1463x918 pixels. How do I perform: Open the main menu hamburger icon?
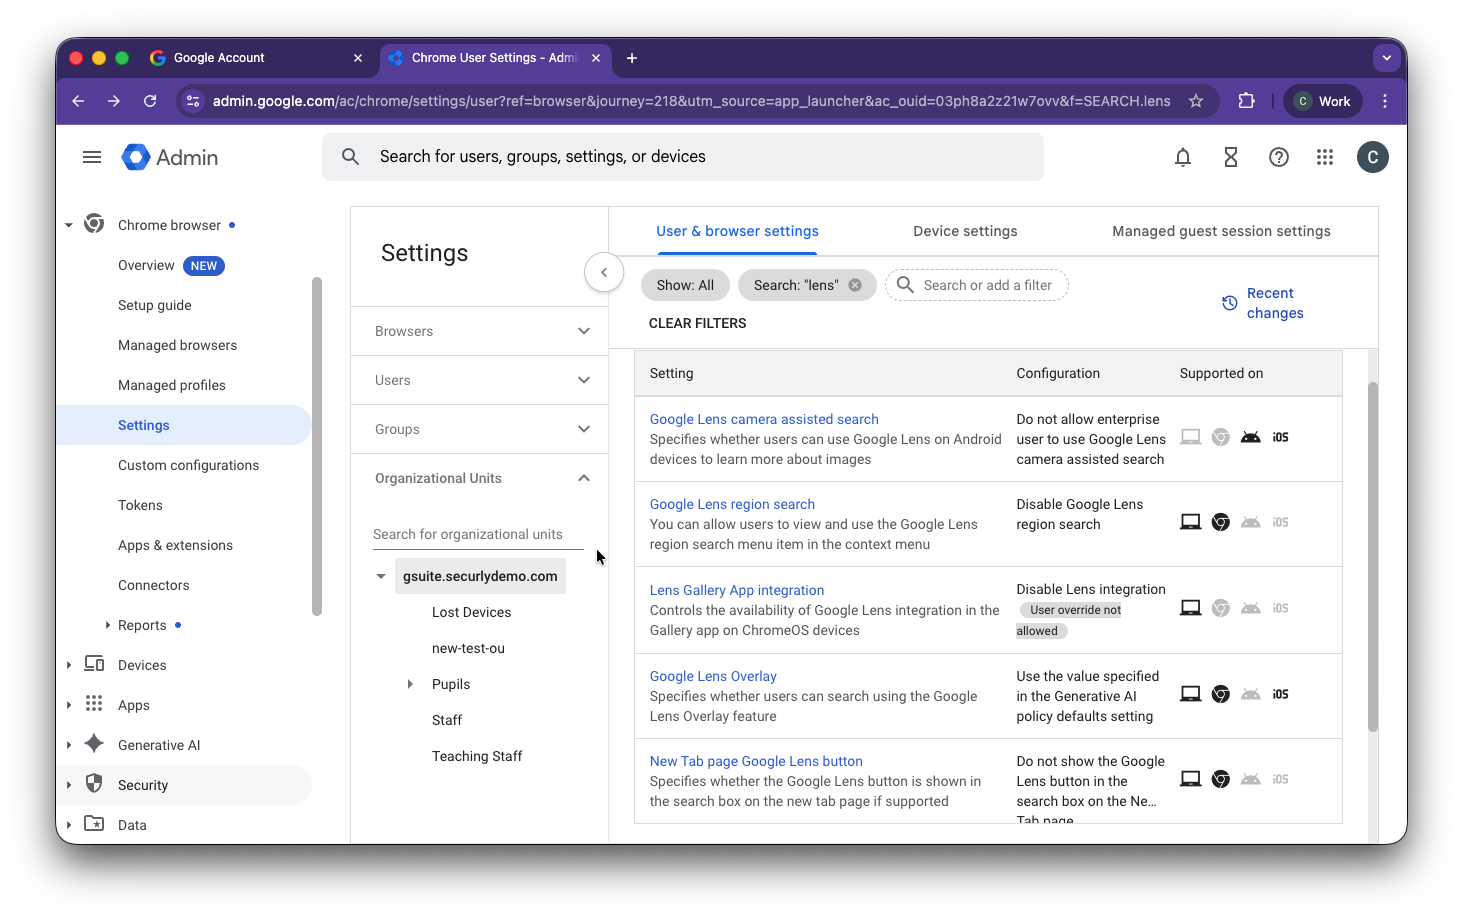92,157
